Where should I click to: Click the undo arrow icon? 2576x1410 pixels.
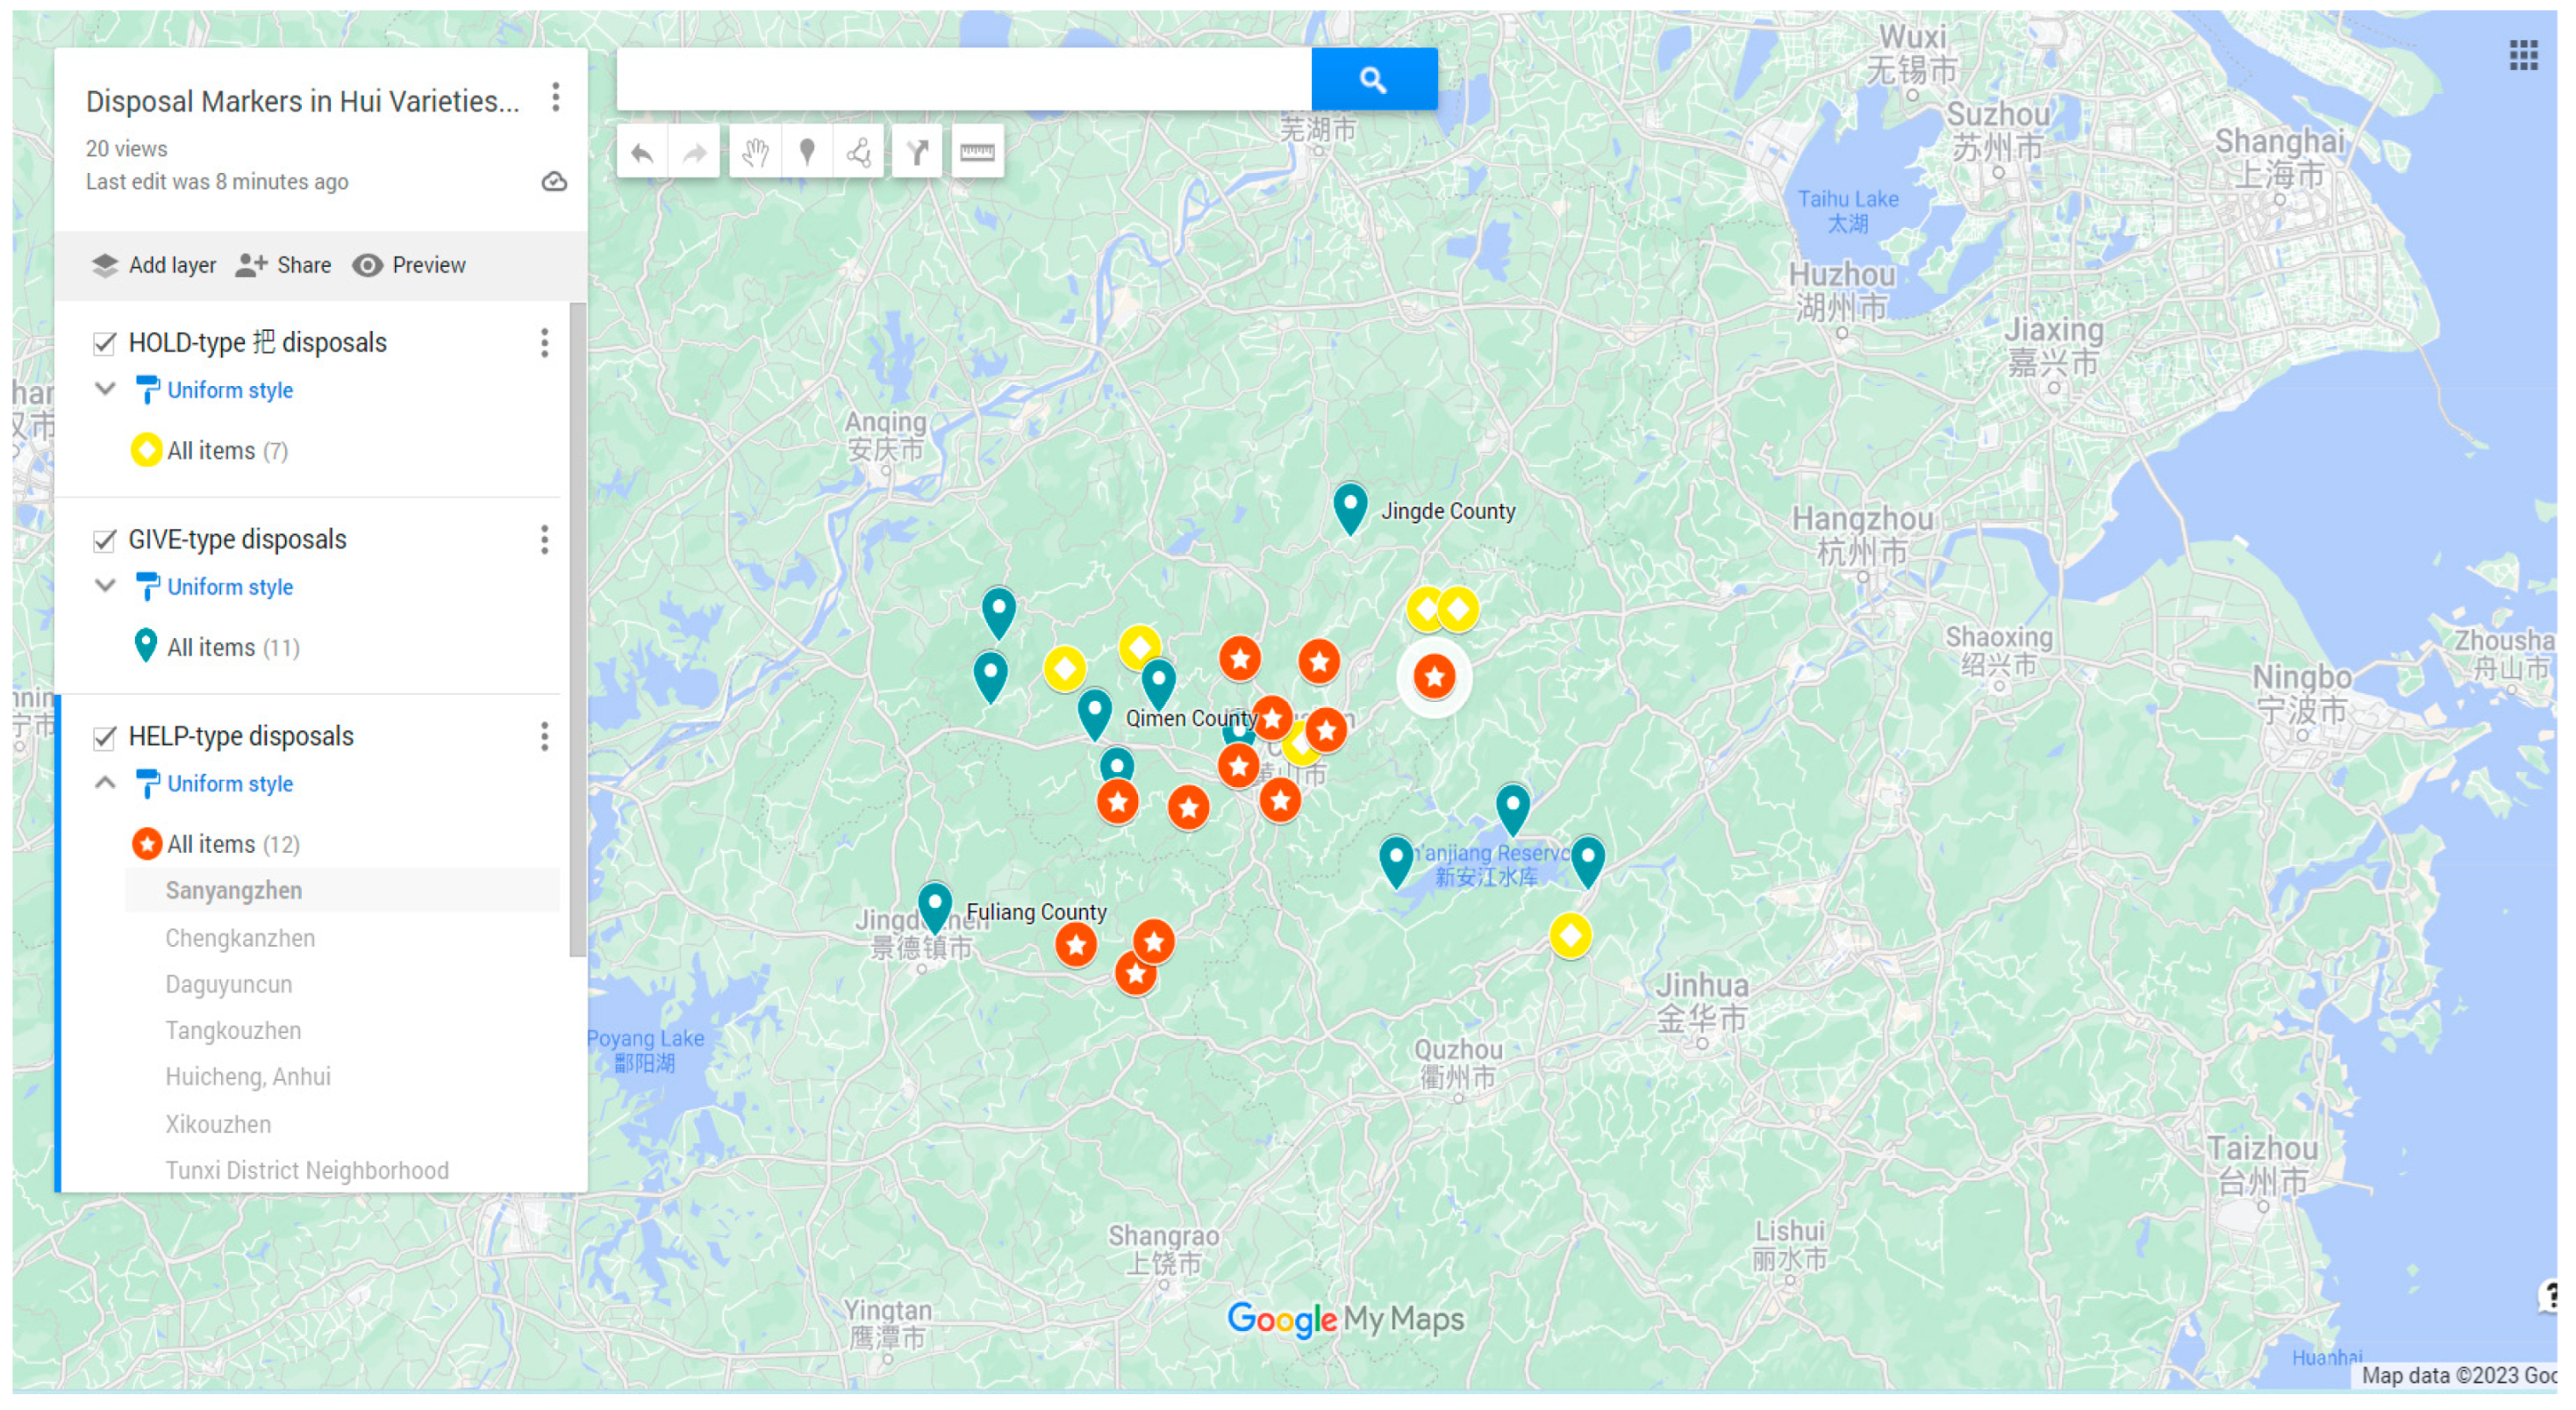(x=642, y=153)
